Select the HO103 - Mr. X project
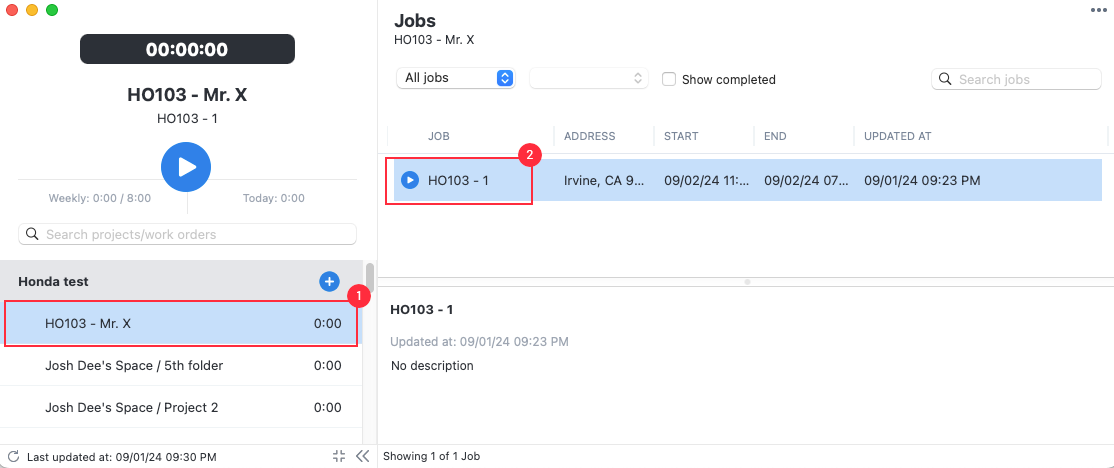1114x468 pixels. click(x=181, y=324)
